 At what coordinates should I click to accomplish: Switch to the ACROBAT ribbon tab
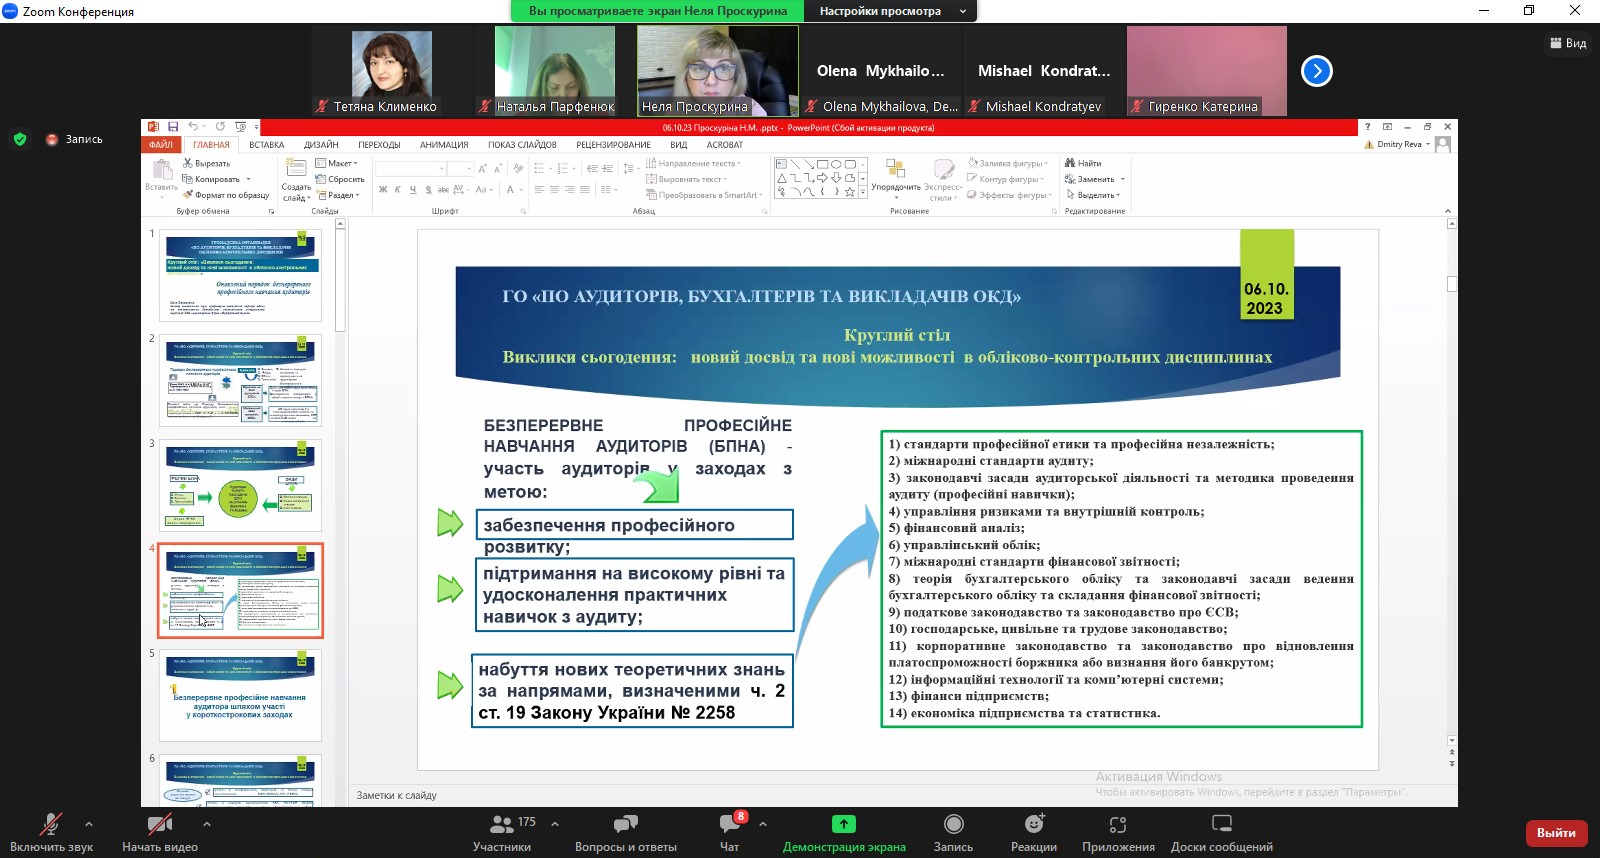tap(724, 145)
